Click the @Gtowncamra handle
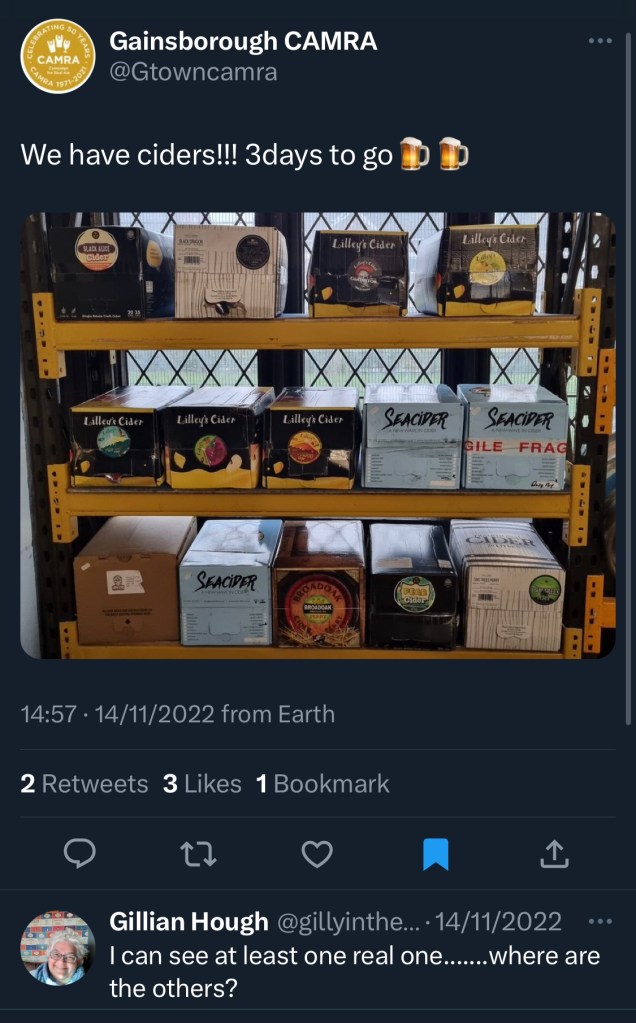 pos(193,72)
